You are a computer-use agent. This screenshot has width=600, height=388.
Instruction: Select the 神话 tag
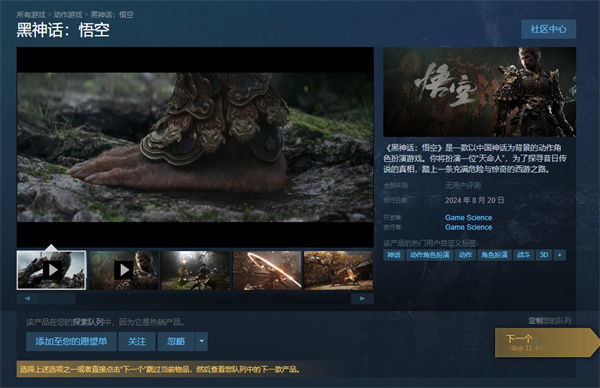tap(394, 255)
